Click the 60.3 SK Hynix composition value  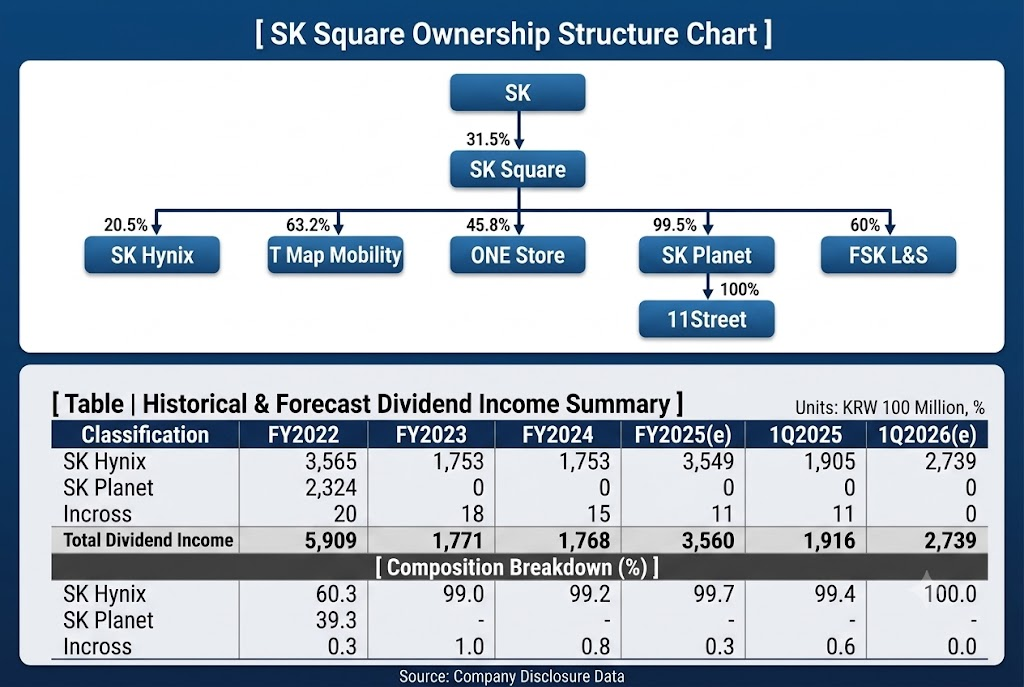click(x=336, y=594)
